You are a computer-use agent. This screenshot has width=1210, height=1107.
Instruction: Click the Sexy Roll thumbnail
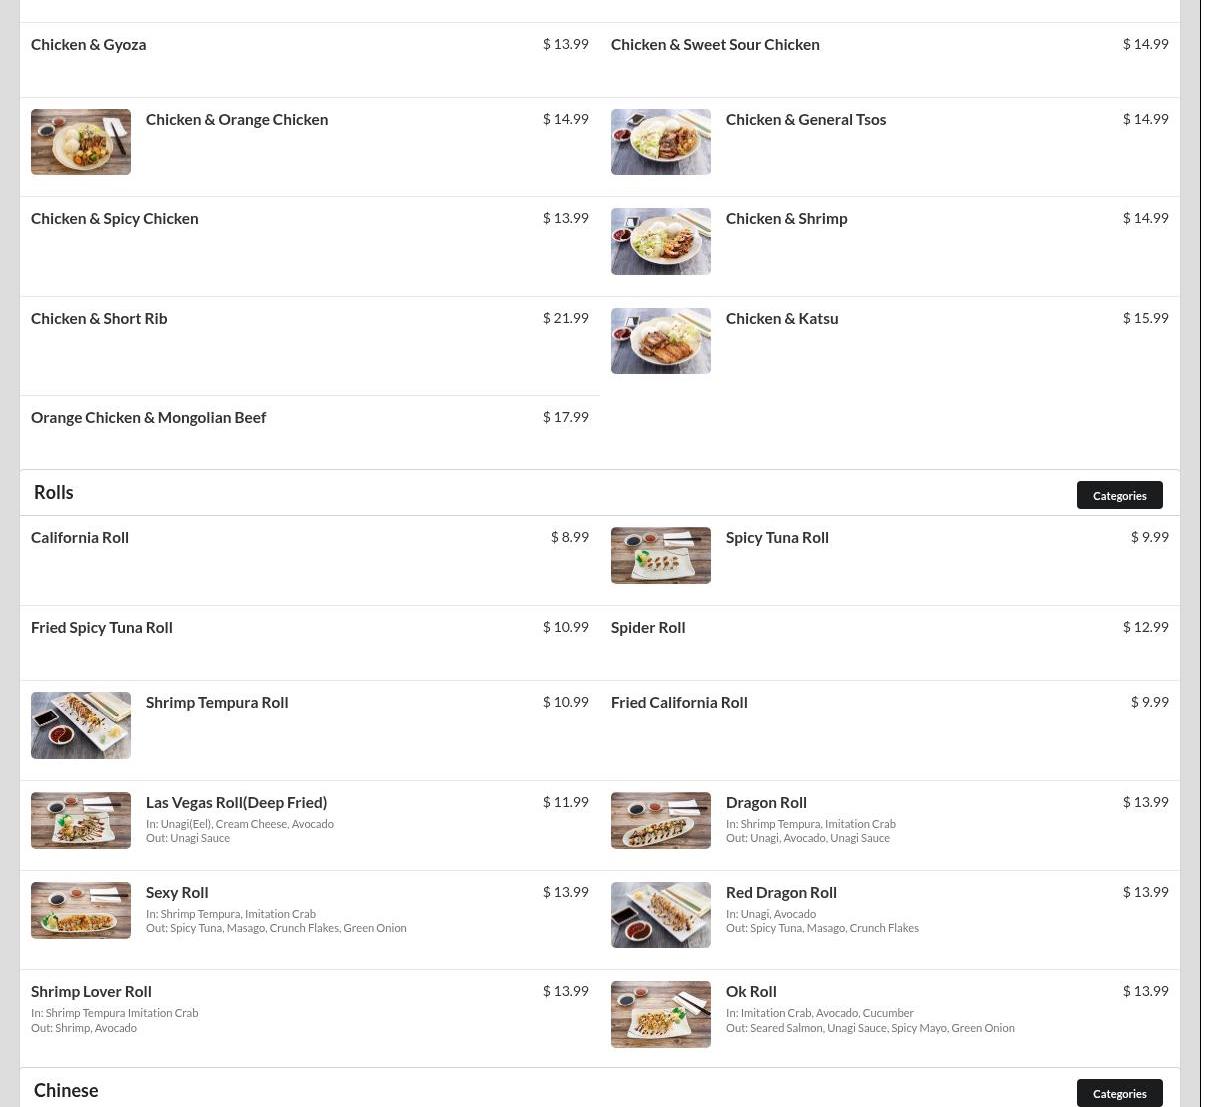point(81,910)
